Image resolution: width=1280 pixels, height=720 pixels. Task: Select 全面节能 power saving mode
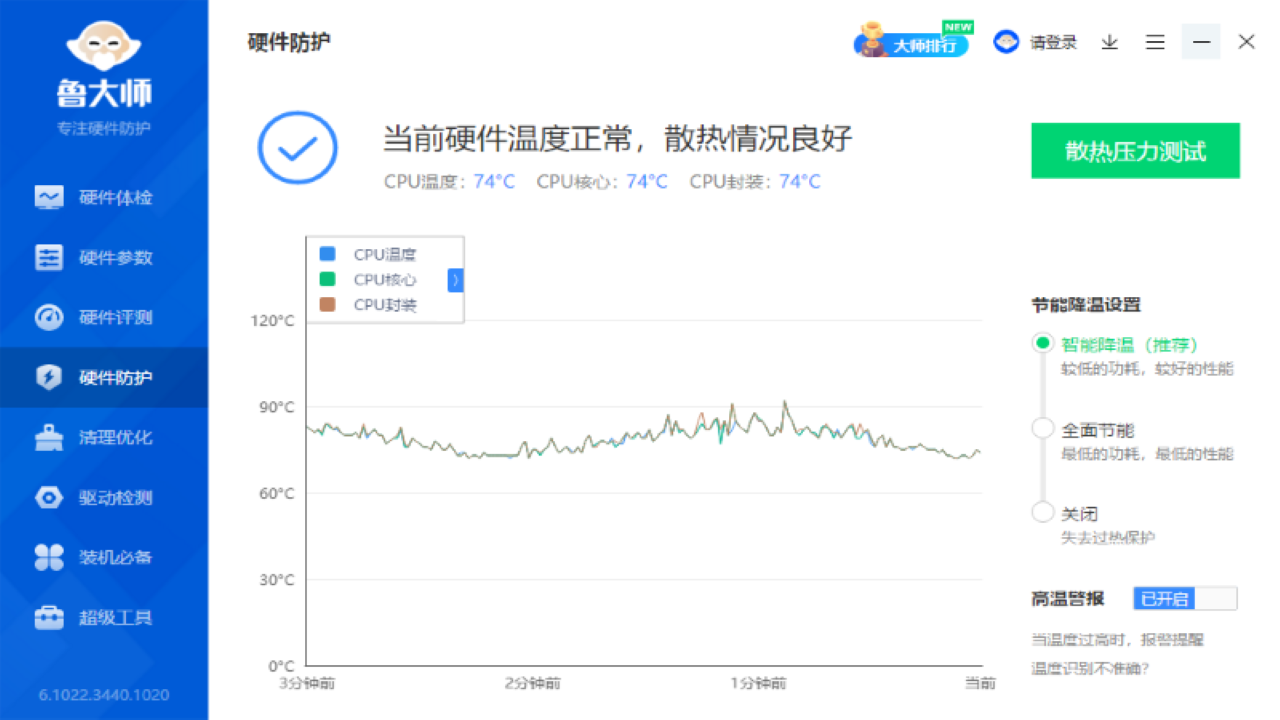point(1042,428)
